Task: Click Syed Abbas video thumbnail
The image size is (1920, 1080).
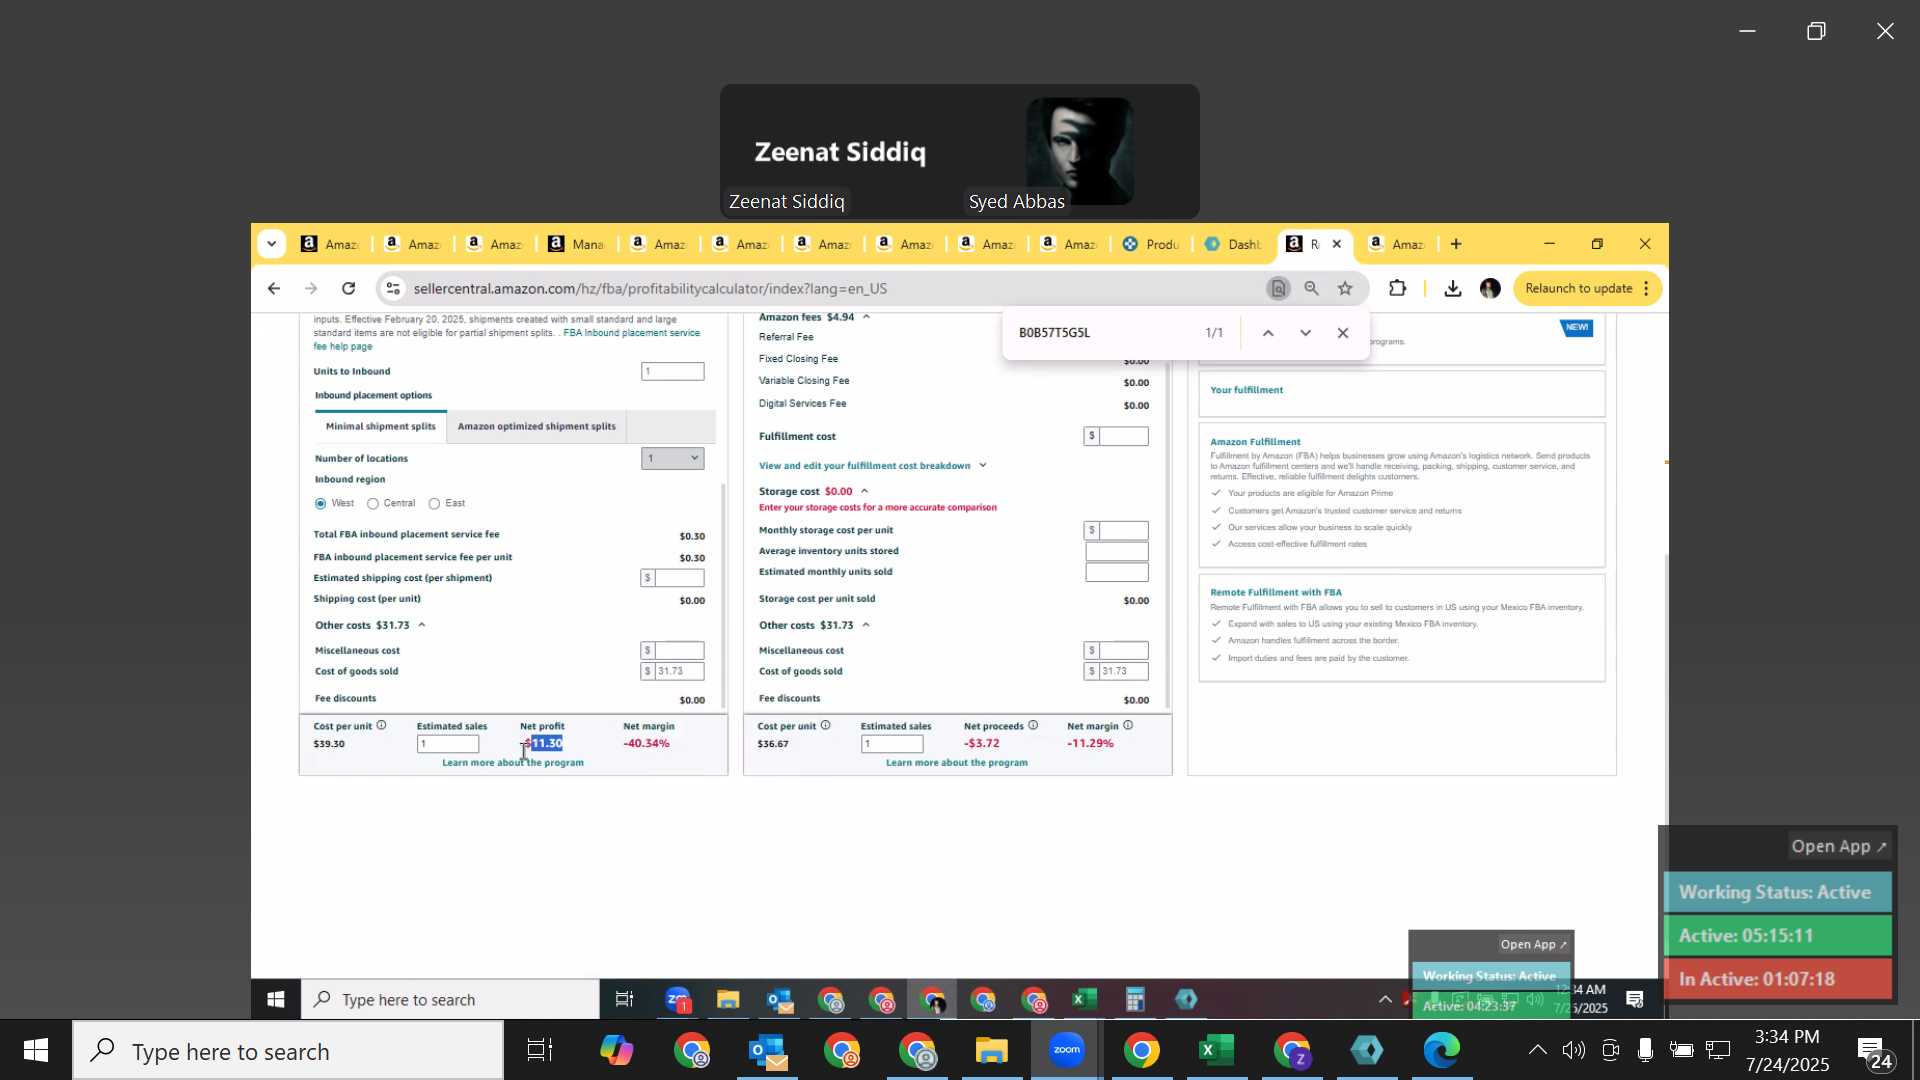Action: [x=1080, y=152]
